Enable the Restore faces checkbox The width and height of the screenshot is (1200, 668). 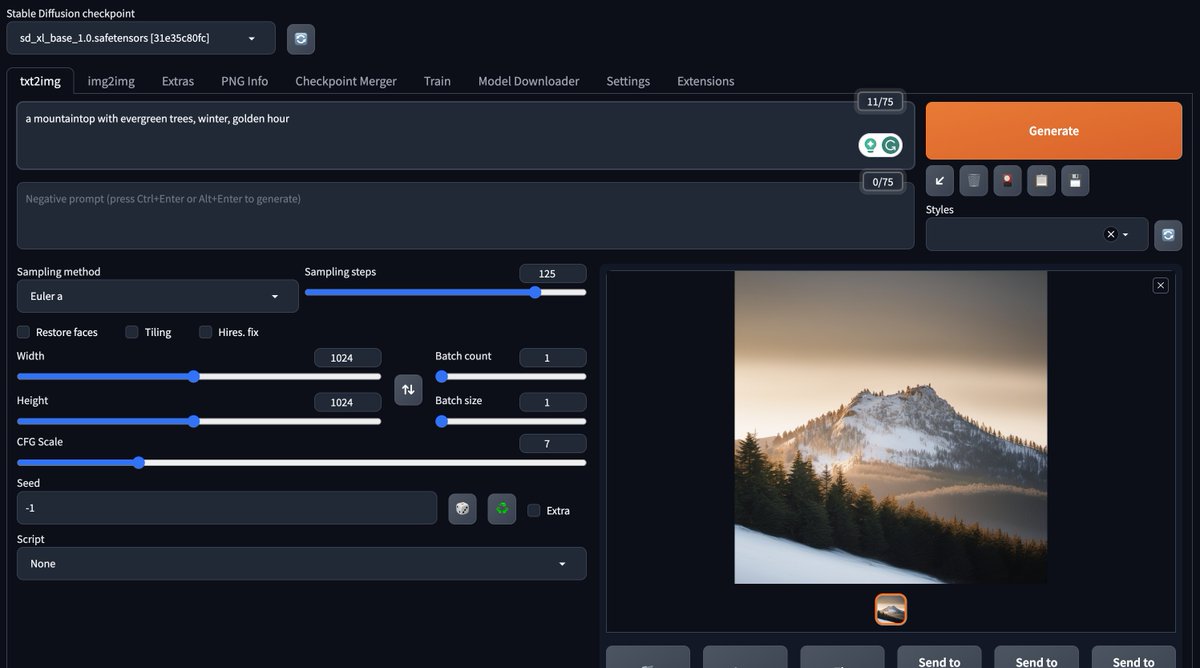coord(23,331)
